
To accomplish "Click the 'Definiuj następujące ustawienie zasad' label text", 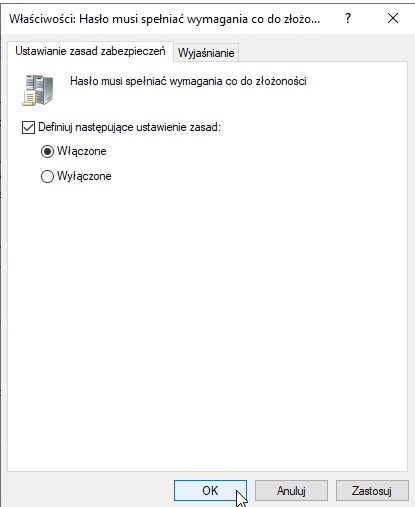I will (x=129, y=127).
